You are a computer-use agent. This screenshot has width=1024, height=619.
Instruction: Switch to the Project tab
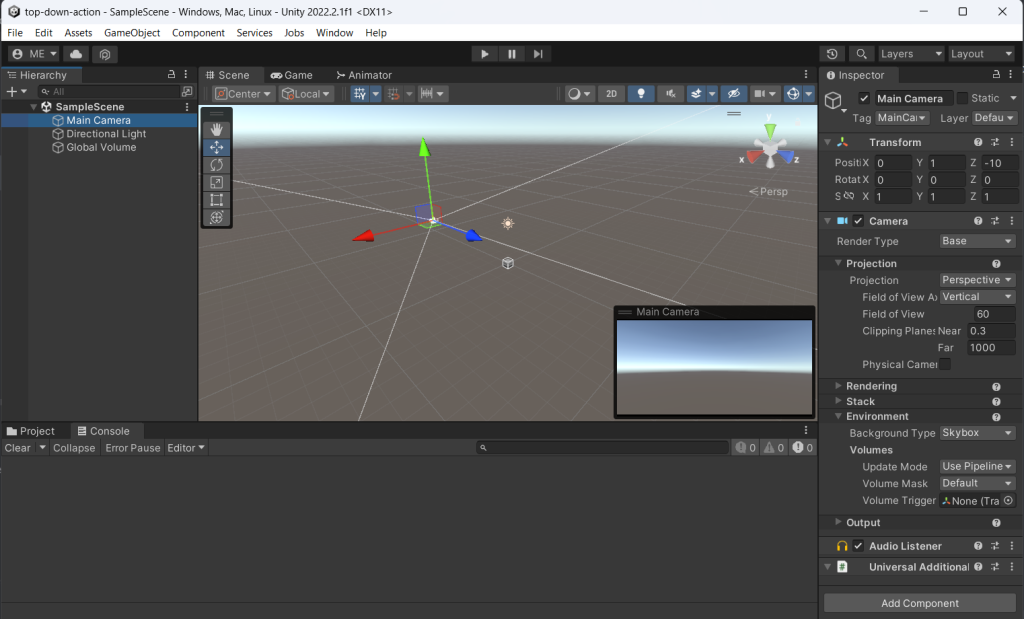(x=30, y=431)
